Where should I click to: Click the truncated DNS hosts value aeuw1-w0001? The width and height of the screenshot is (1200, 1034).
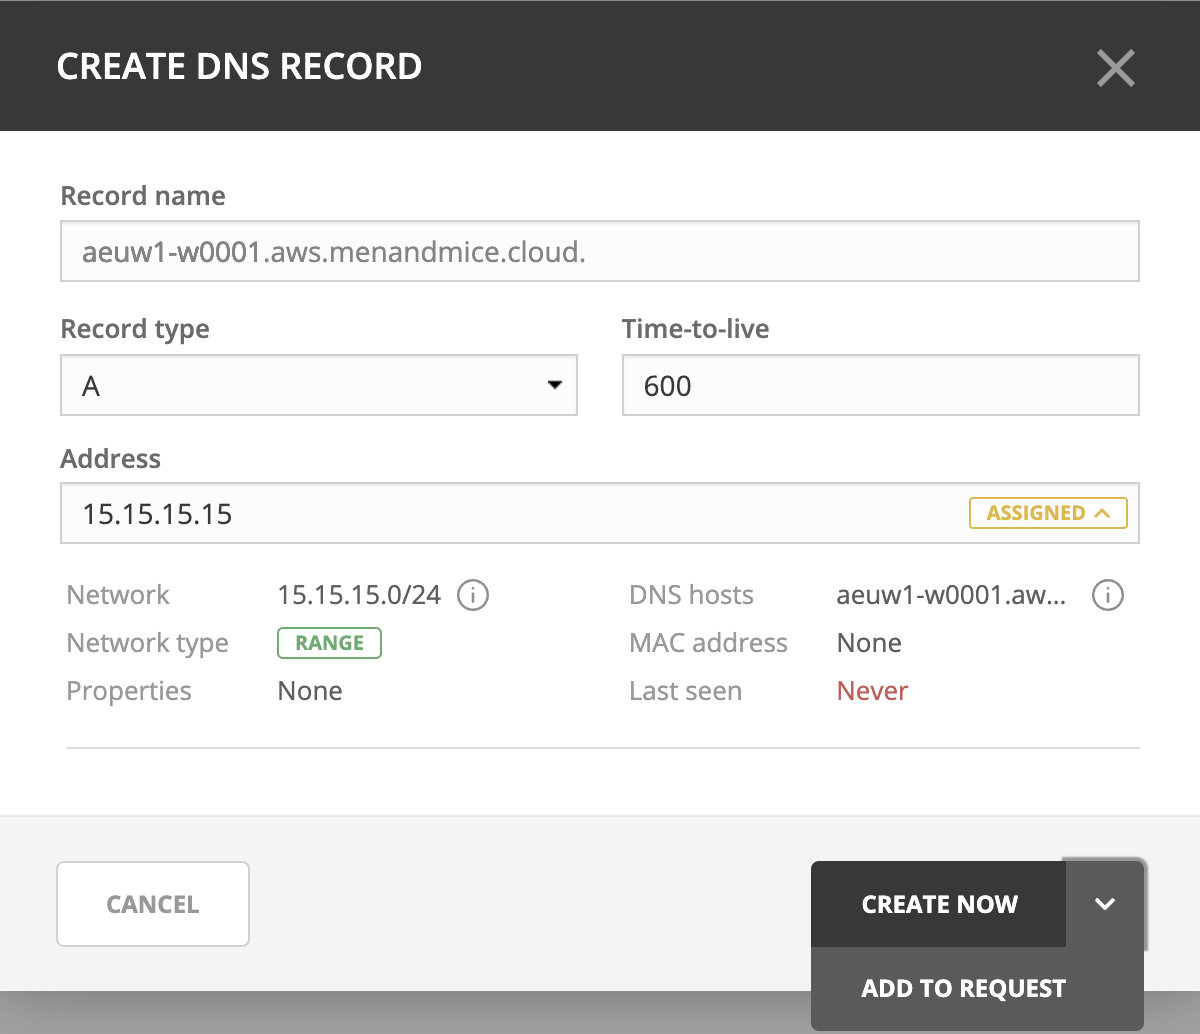[x=951, y=595]
